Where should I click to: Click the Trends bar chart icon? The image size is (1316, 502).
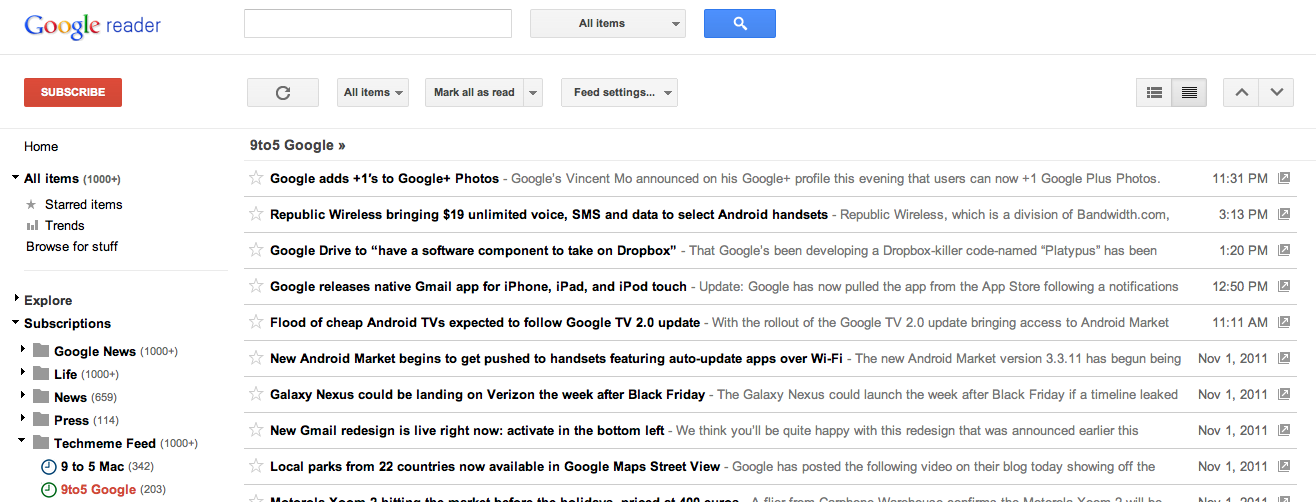pos(32,226)
